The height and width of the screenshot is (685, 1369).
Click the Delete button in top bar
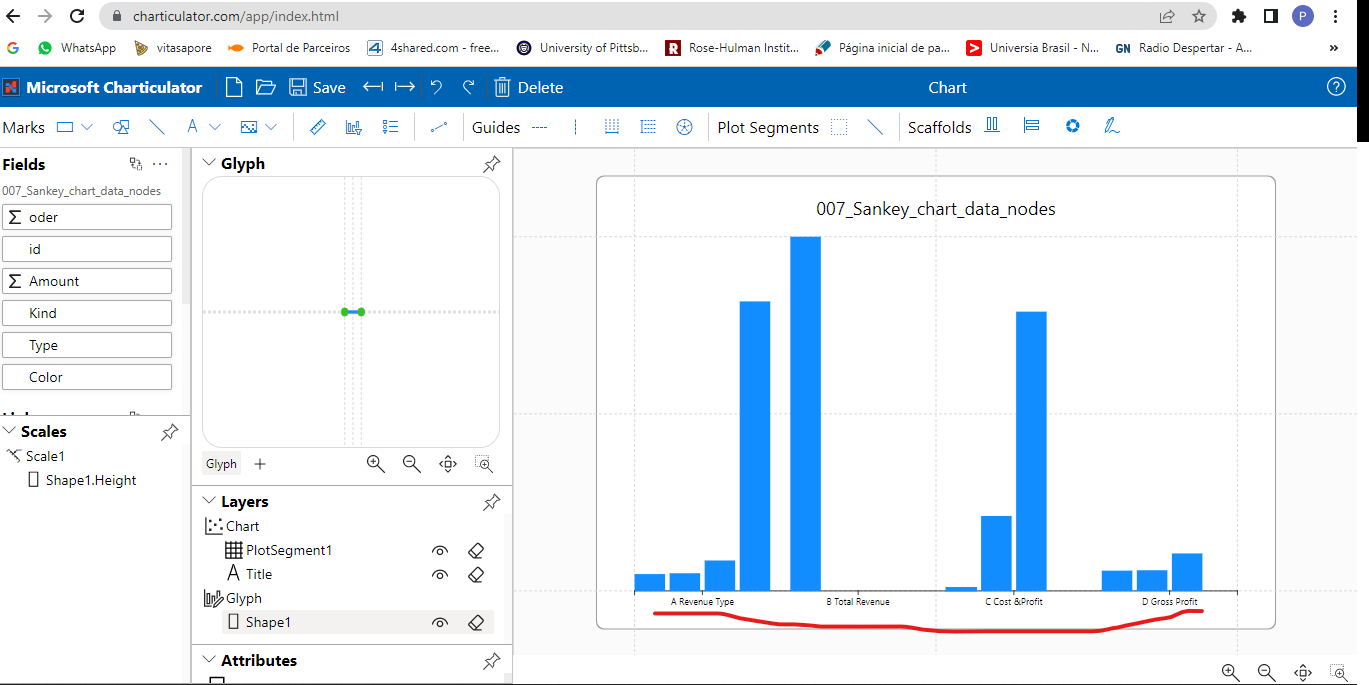tap(529, 87)
